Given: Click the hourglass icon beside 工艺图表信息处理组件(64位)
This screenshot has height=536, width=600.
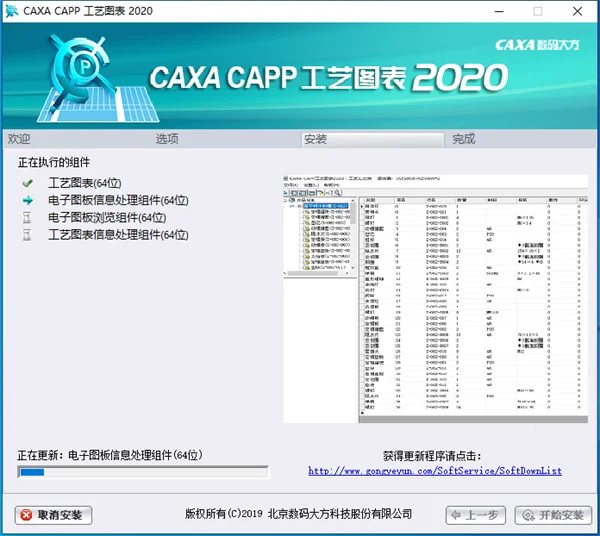Looking at the screenshot, I should (27, 235).
